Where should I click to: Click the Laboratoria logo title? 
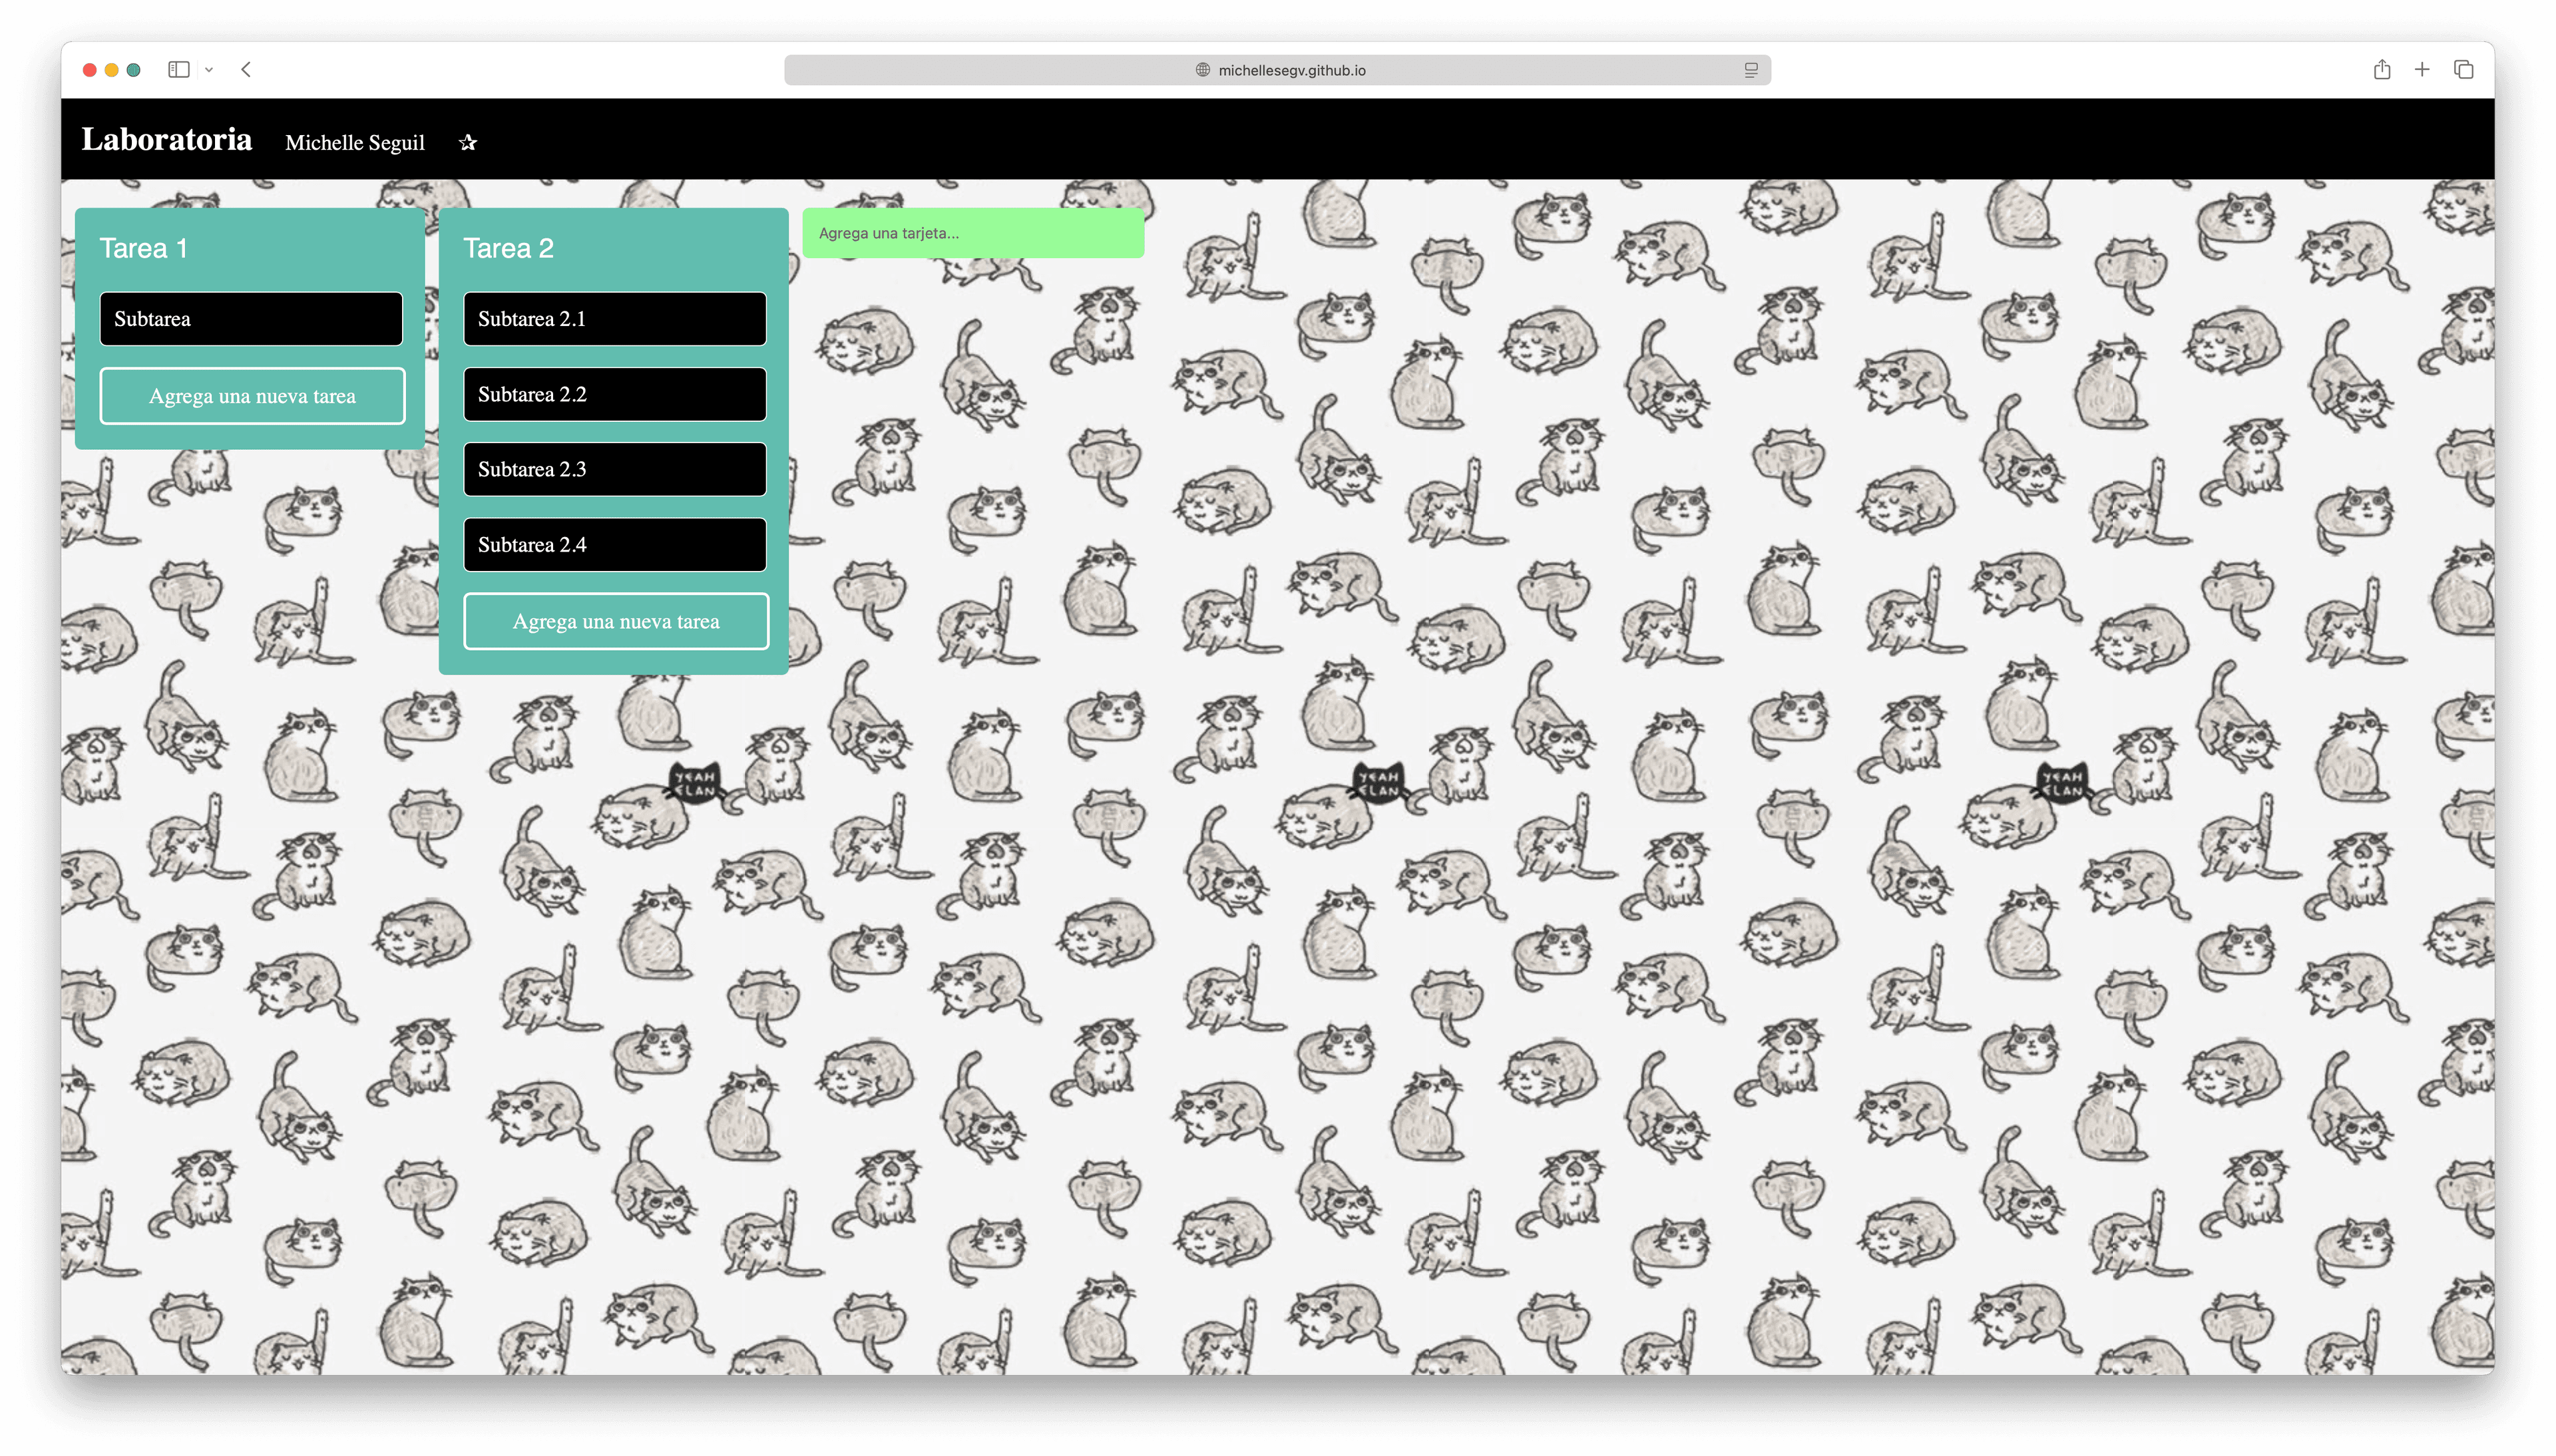(166, 140)
